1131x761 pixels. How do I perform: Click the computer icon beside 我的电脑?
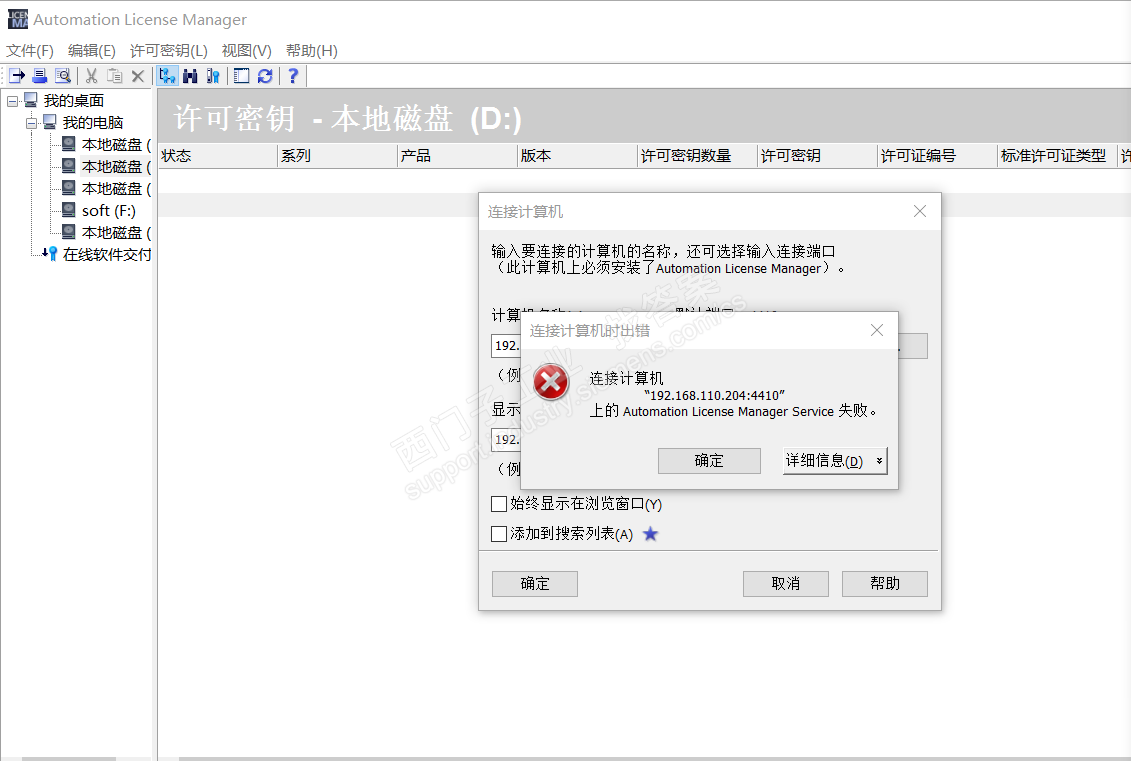50,122
